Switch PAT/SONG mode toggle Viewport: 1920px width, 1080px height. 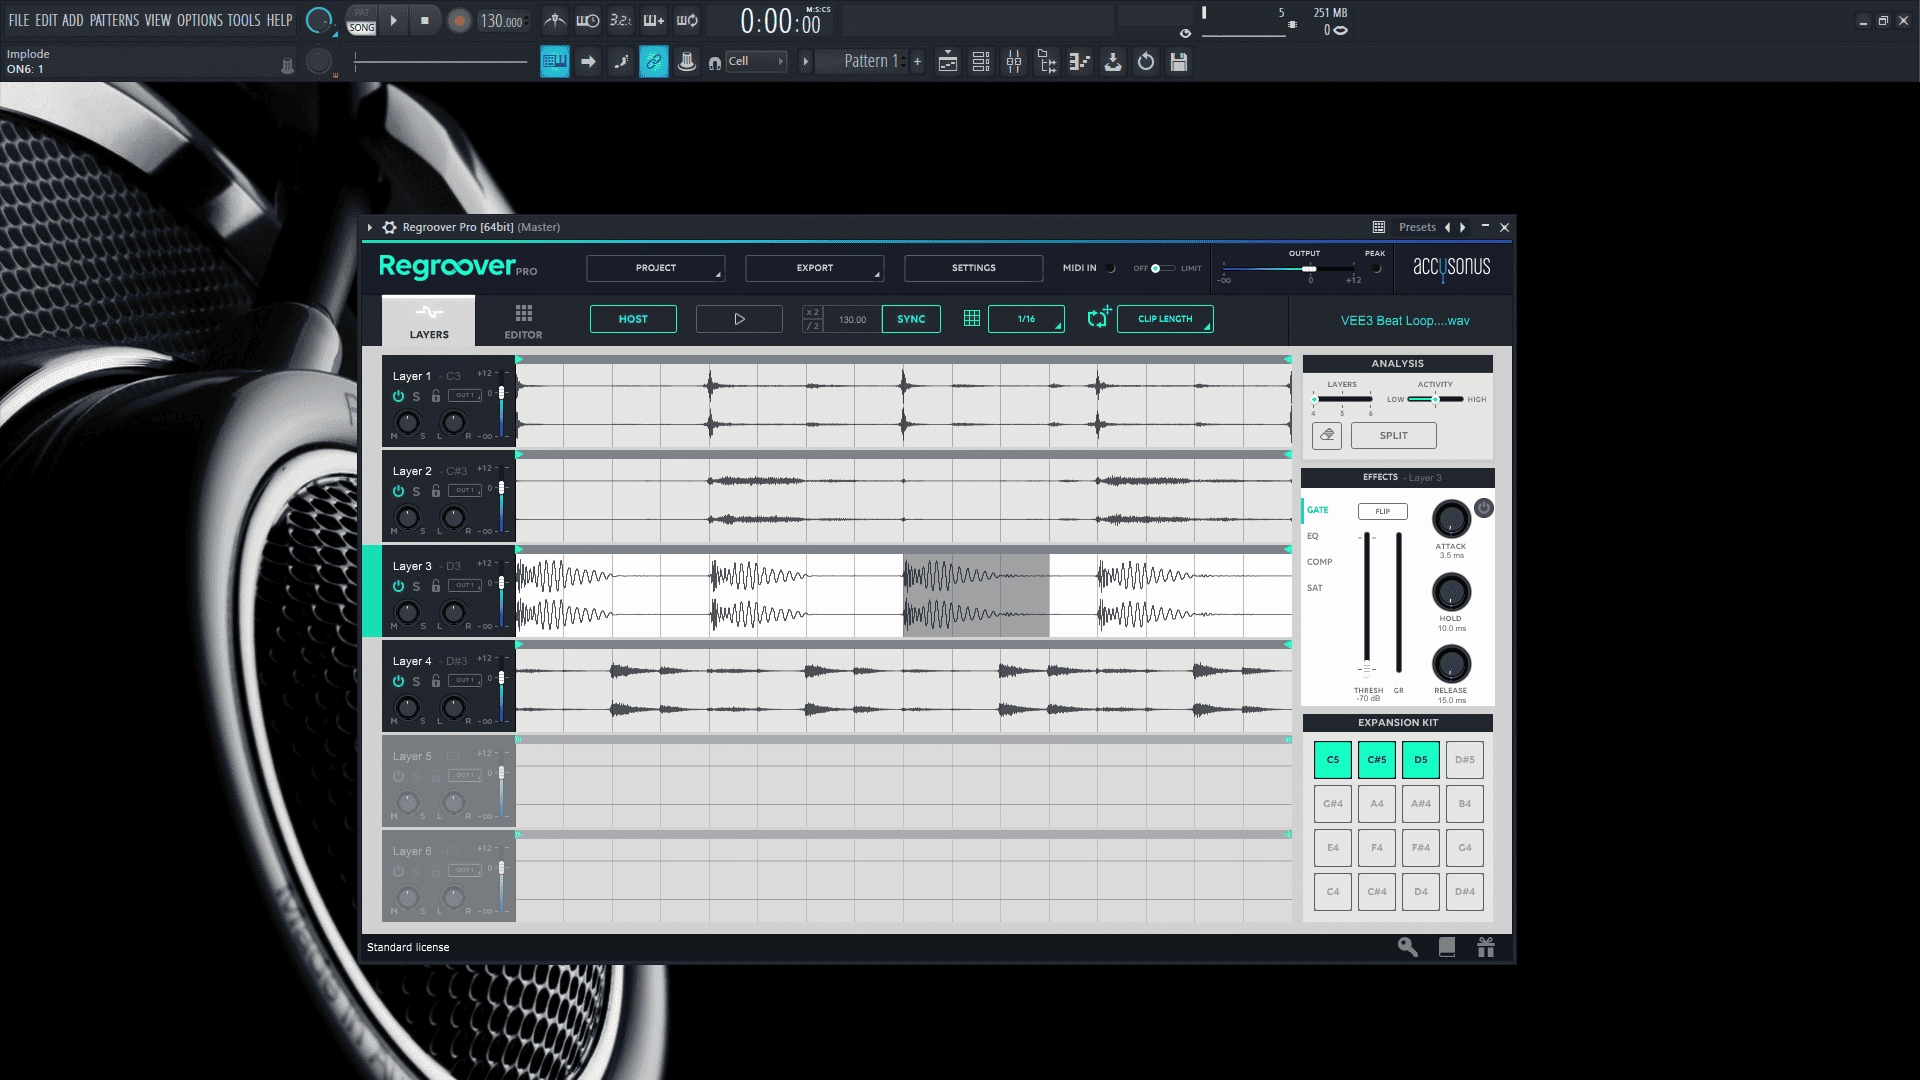tap(362, 20)
